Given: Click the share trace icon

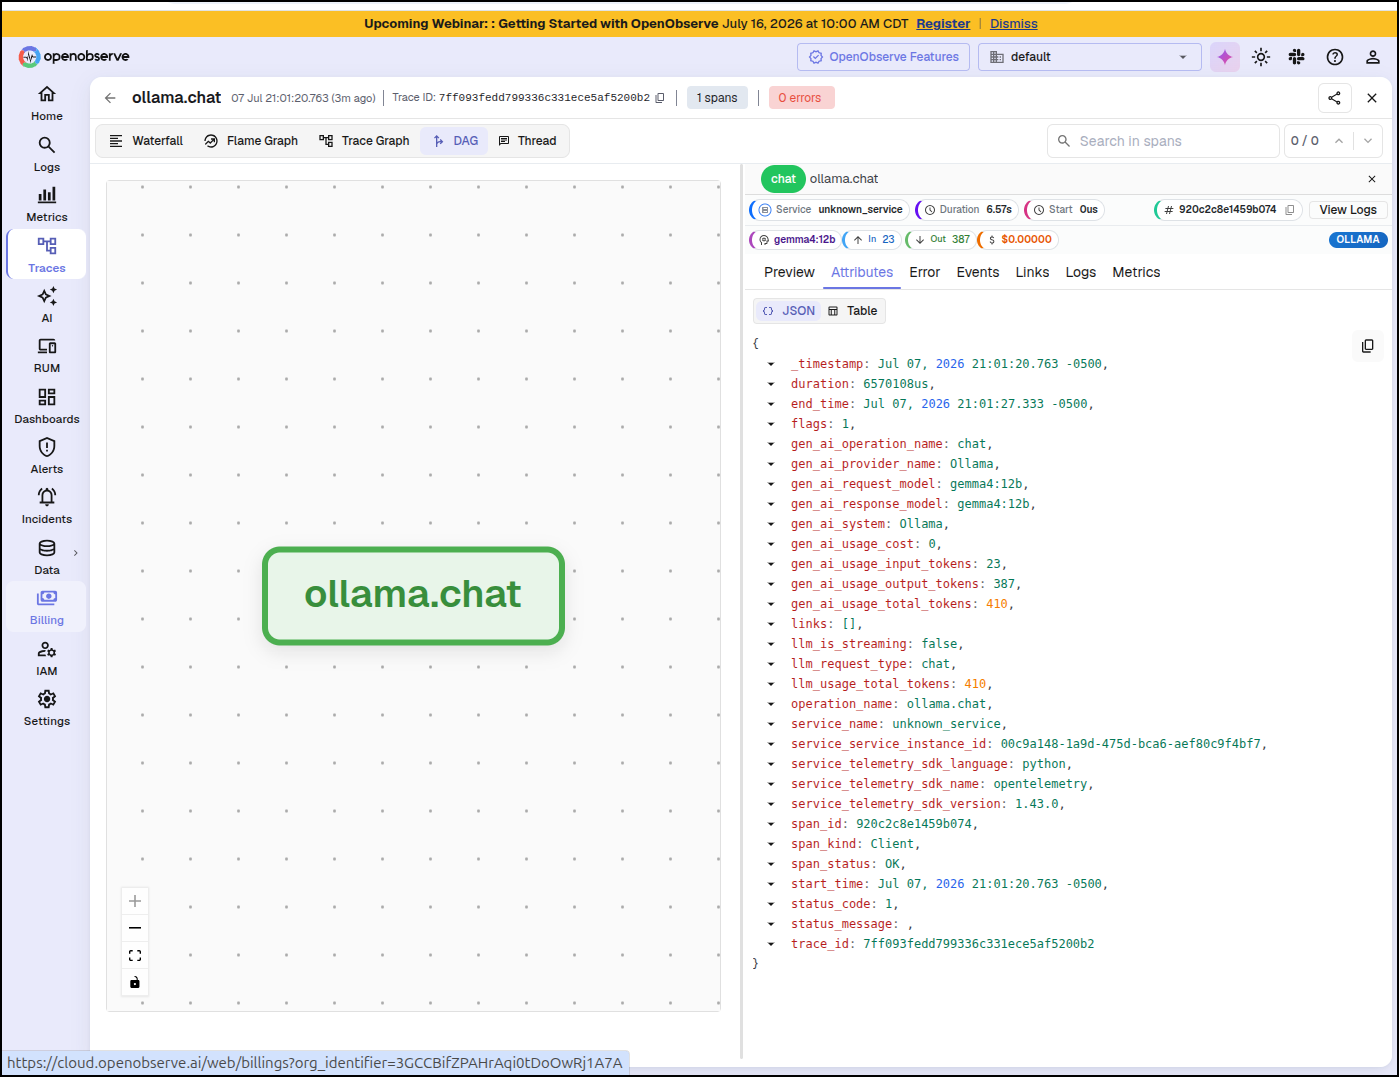Looking at the screenshot, I should pos(1335,97).
